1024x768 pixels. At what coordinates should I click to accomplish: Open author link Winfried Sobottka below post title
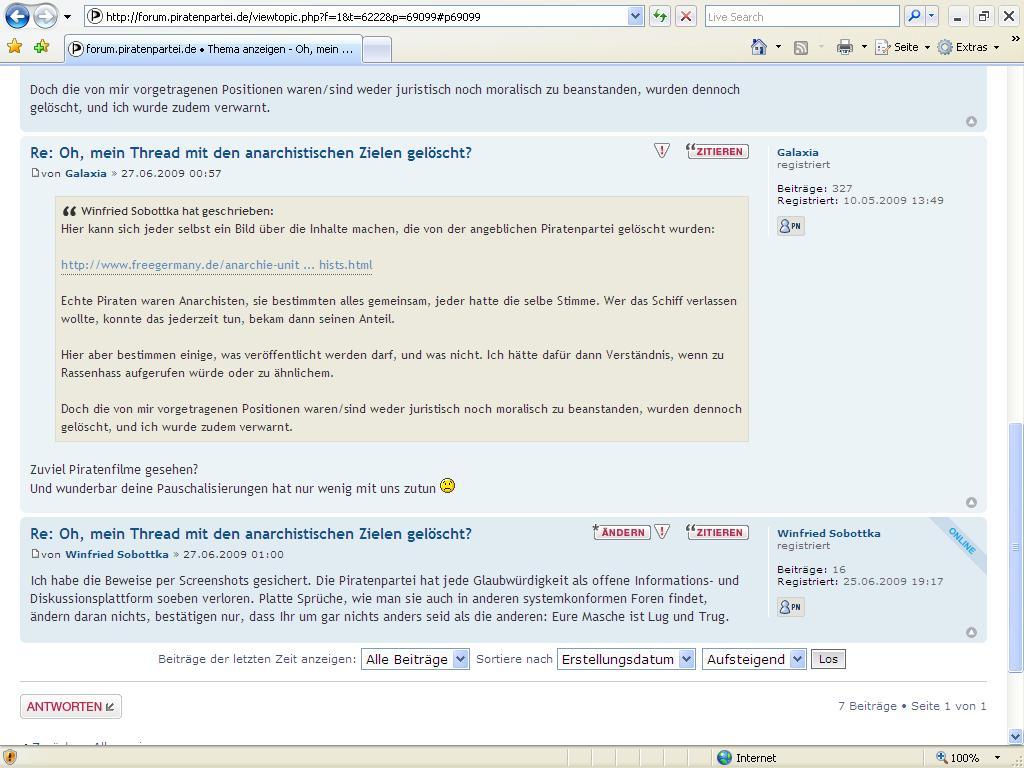(x=117, y=554)
